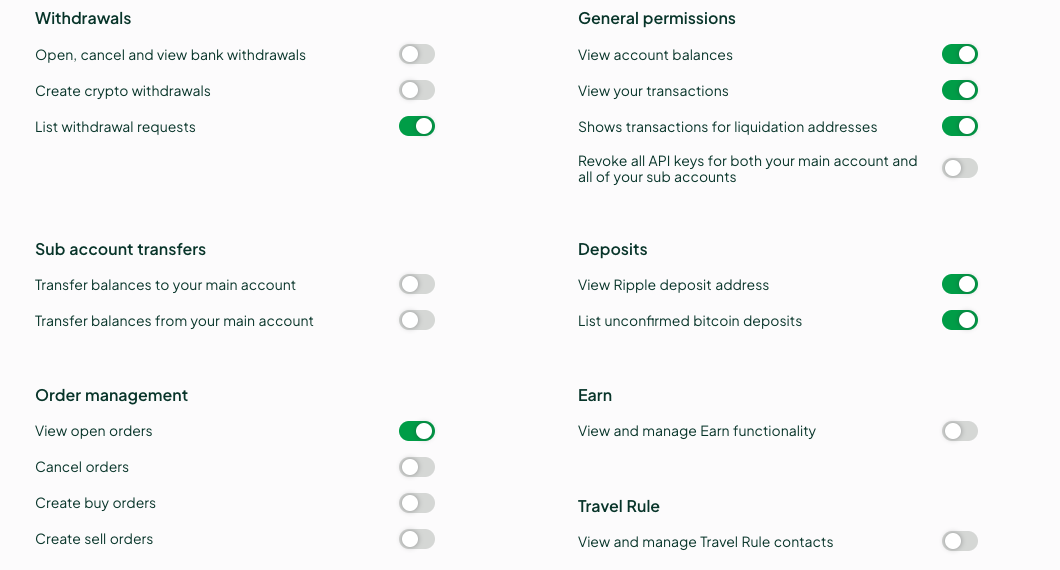This screenshot has height=570, width=1060.
Task: Turn on transfer balances from main account
Action: 417,320
